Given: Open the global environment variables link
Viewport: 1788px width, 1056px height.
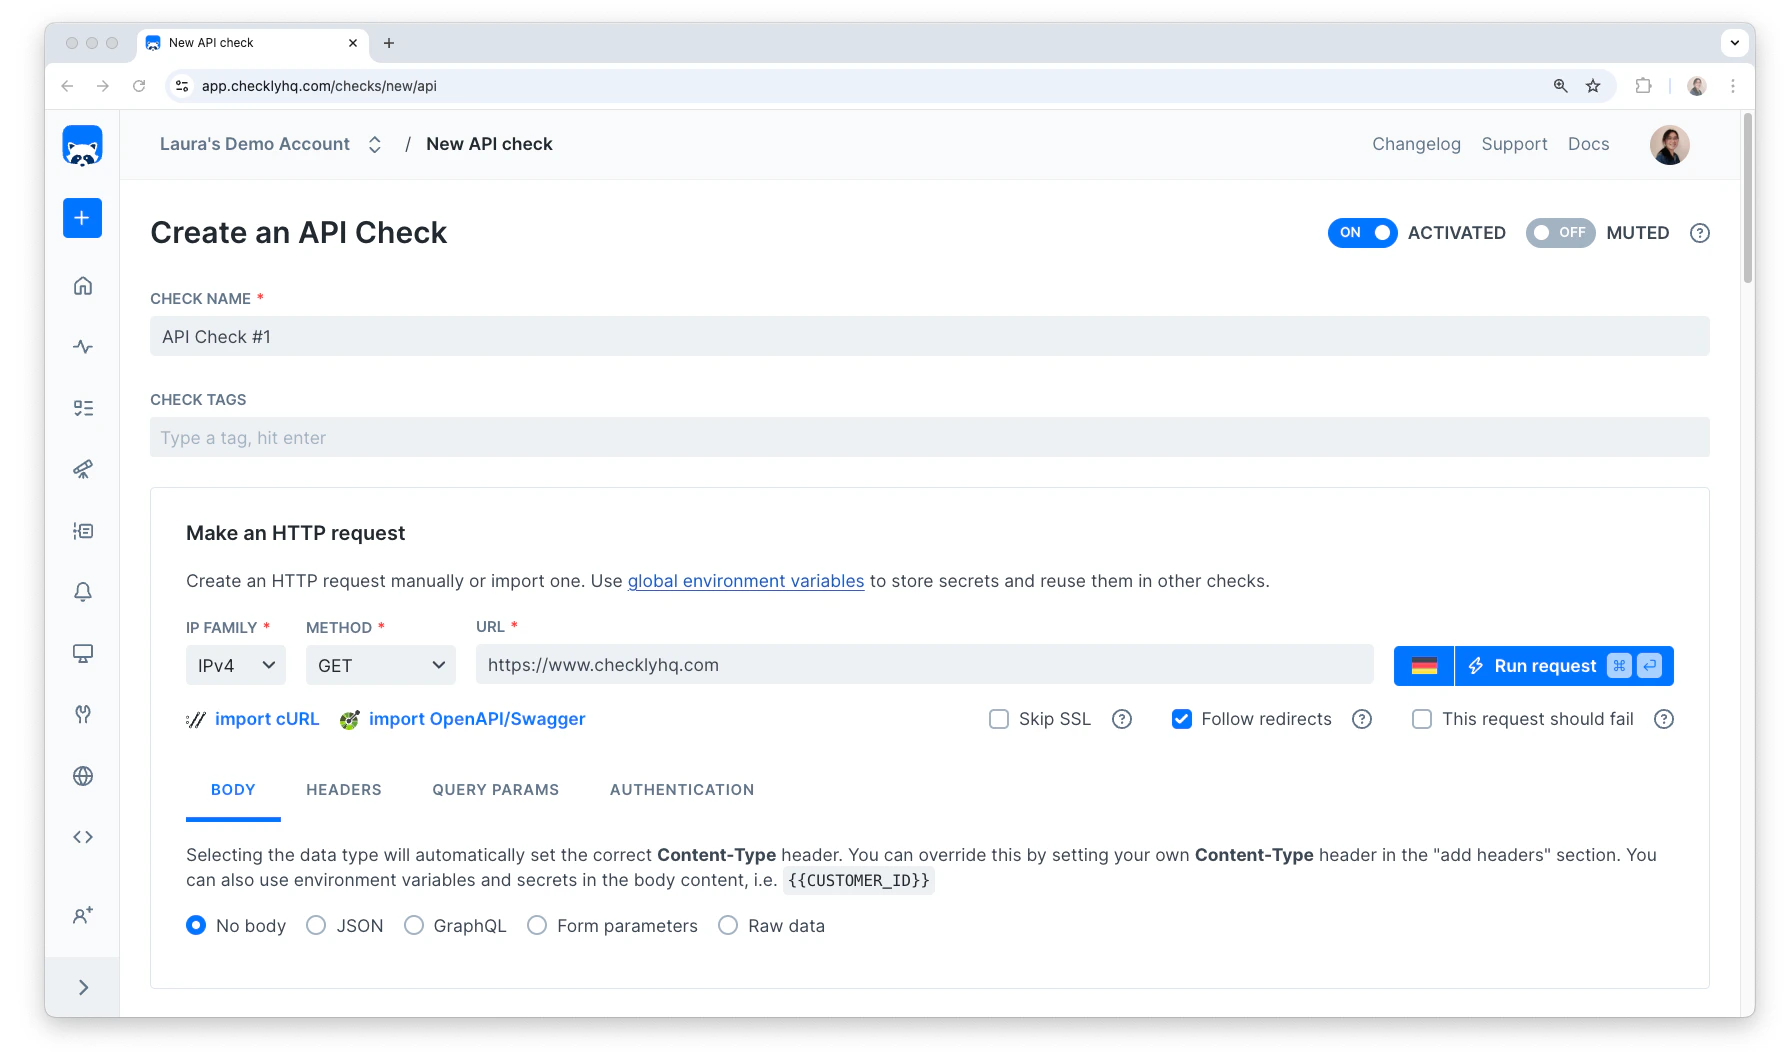Looking at the screenshot, I should [x=745, y=581].
